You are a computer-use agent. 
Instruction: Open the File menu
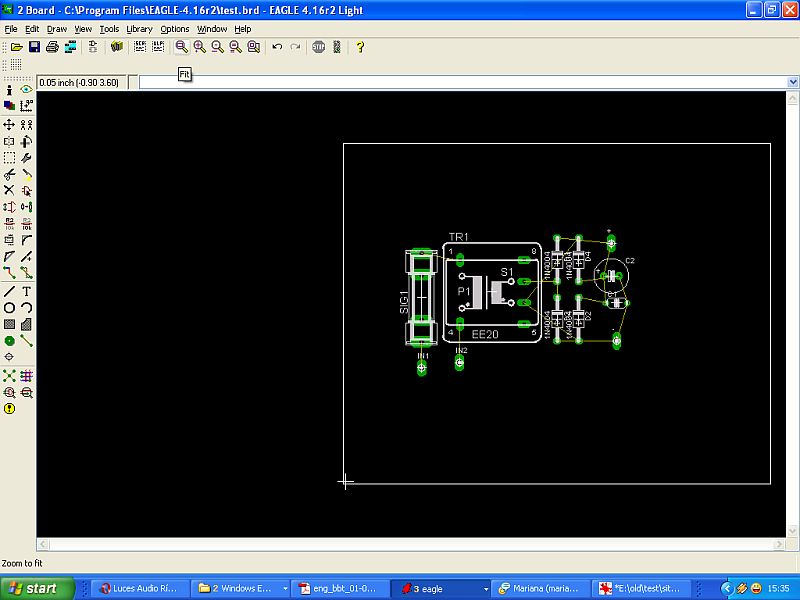(11, 29)
